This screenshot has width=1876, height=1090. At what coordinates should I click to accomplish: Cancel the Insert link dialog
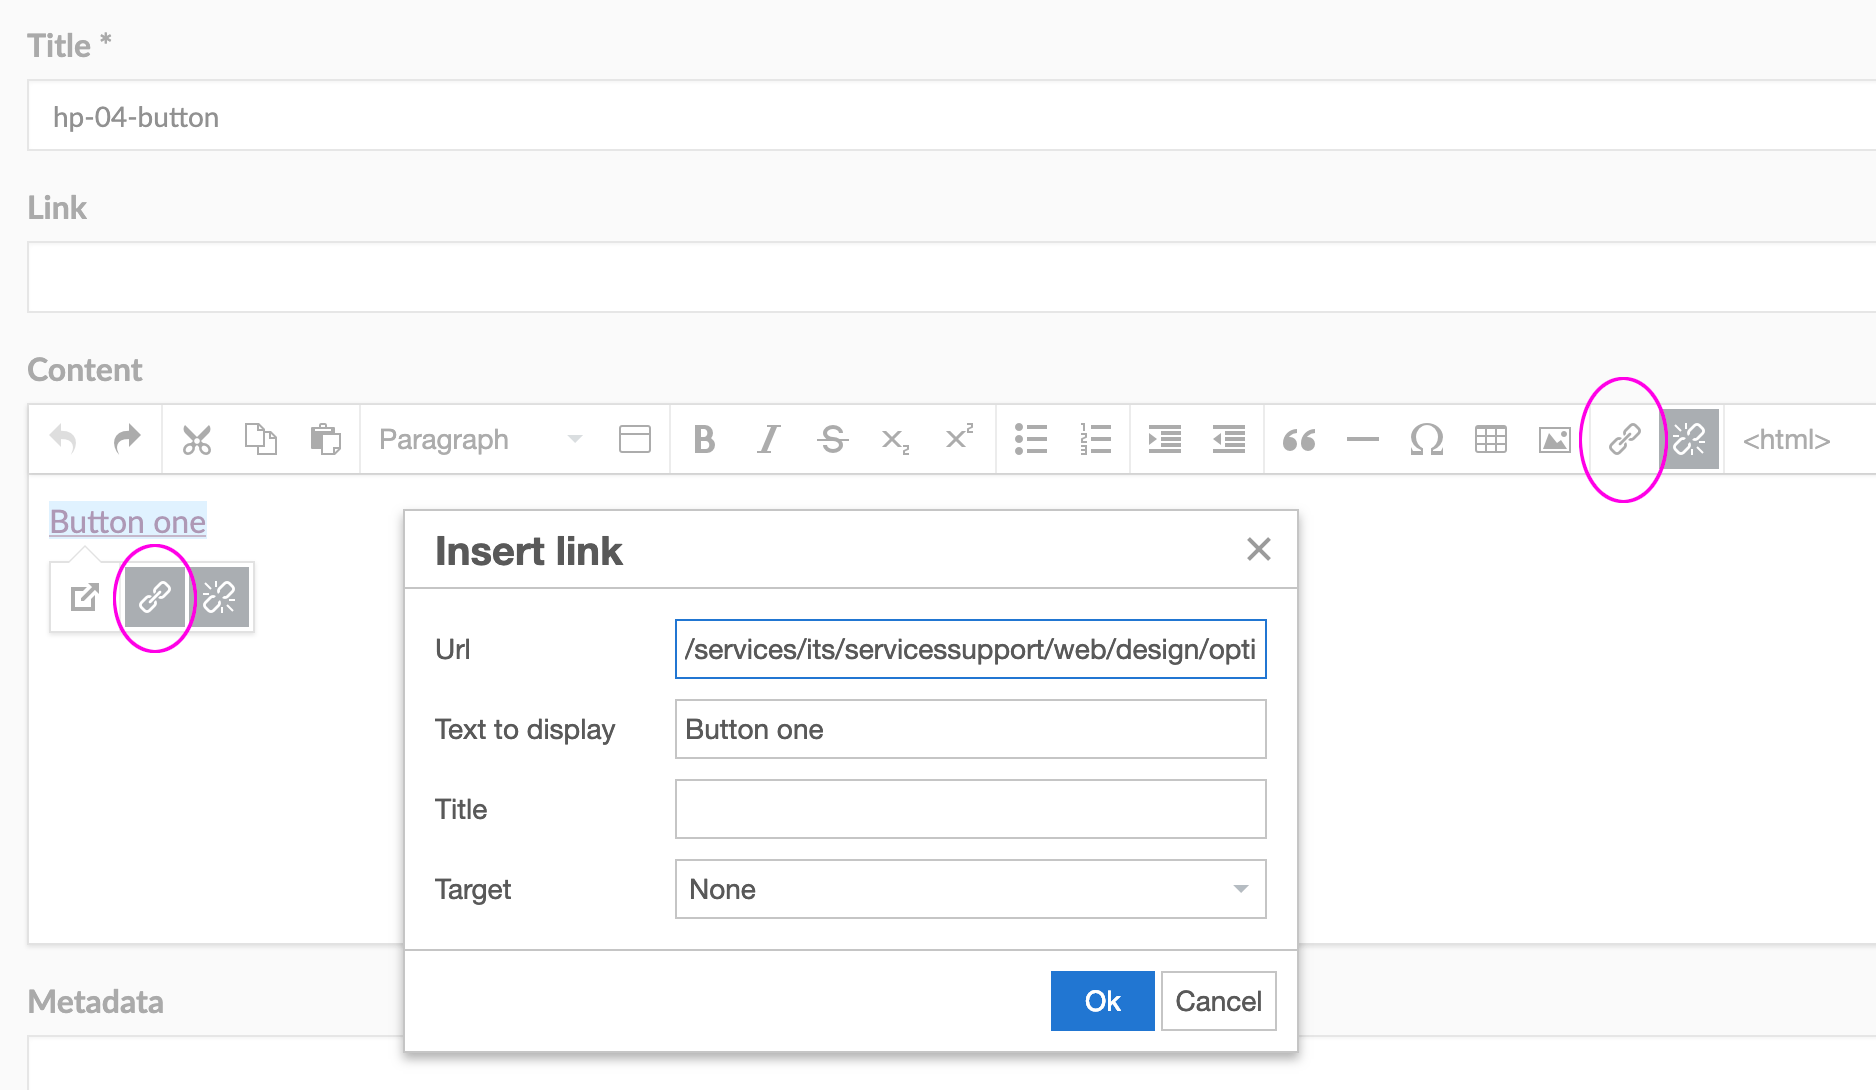point(1218,1001)
